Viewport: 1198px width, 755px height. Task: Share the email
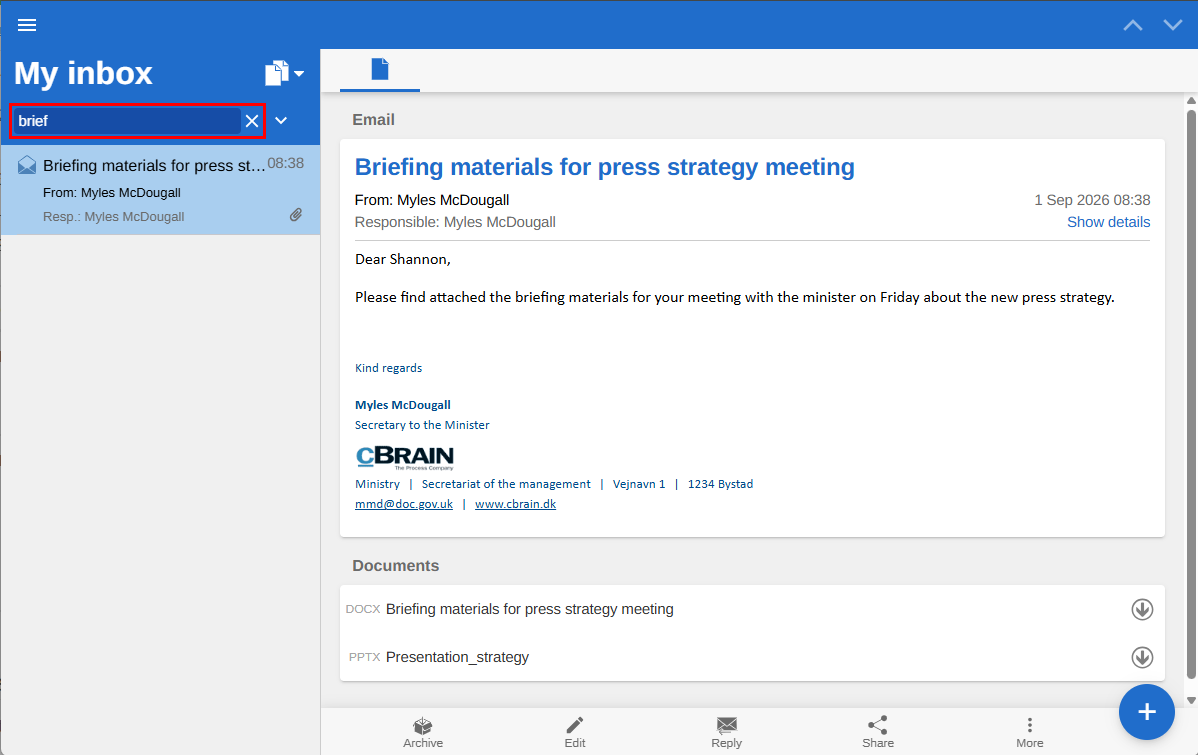point(877,732)
